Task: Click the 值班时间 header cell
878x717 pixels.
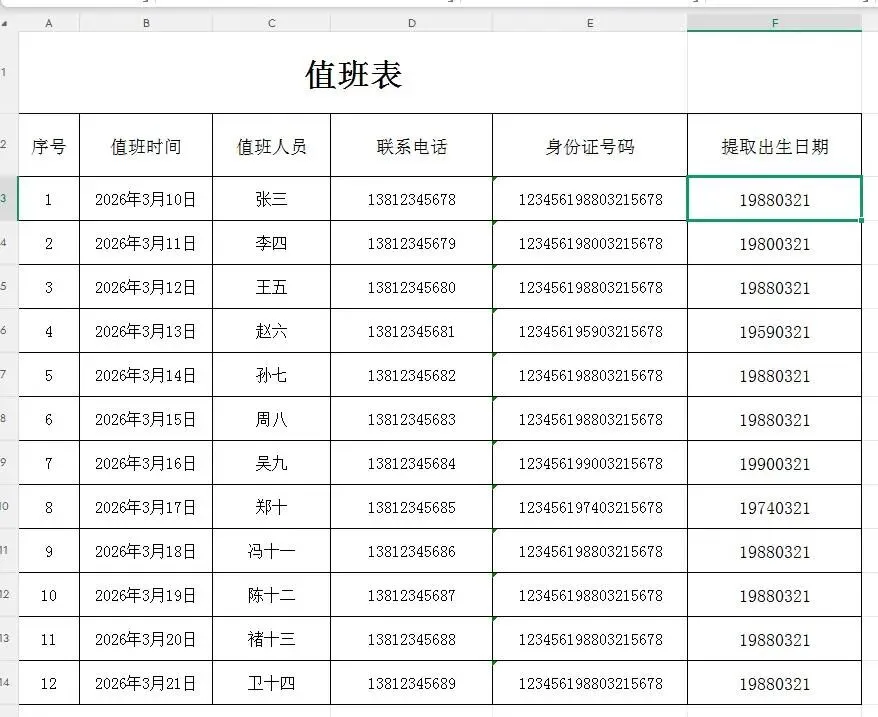Action: (x=146, y=145)
